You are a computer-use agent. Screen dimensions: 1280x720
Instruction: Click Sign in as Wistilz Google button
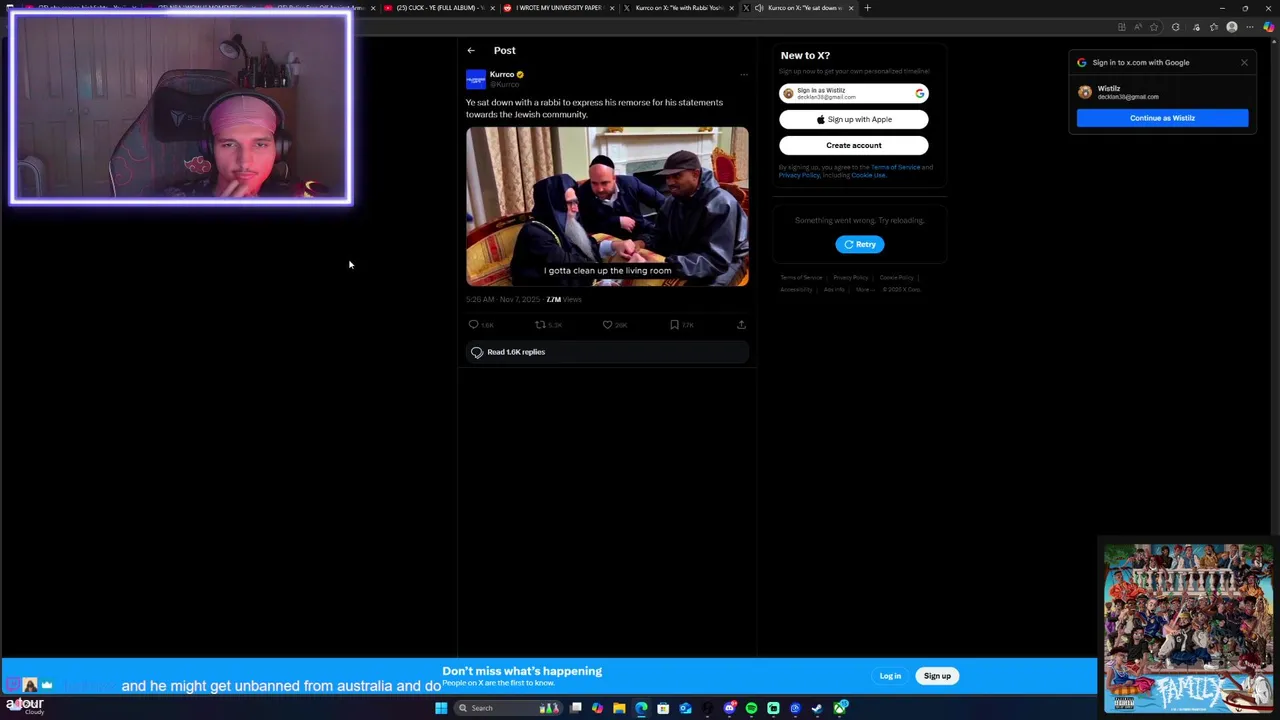854,93
